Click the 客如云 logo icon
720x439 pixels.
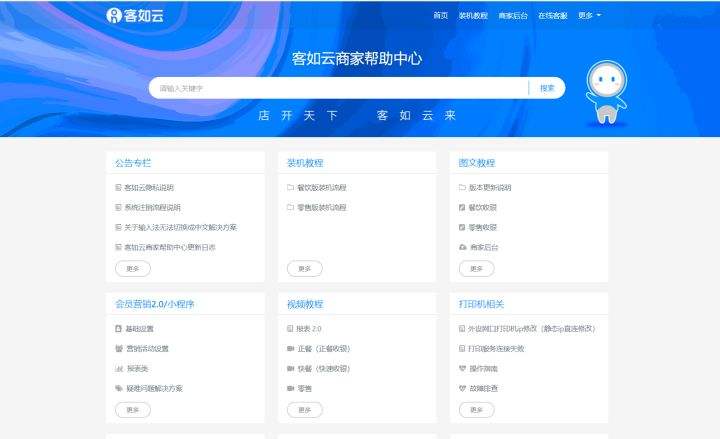point(113,16)
